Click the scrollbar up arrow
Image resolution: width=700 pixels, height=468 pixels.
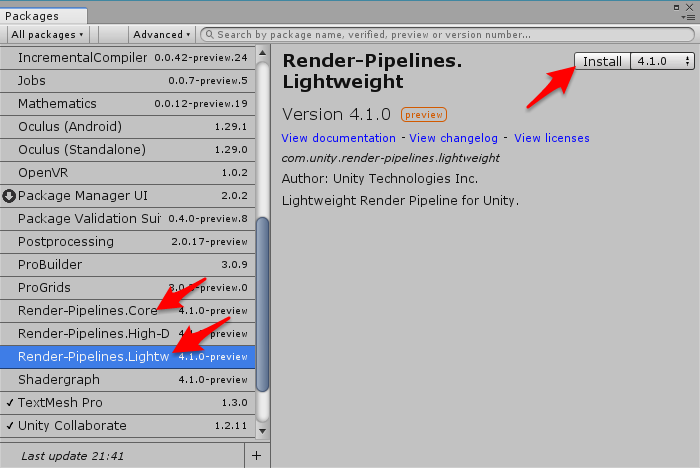(262, 53)
